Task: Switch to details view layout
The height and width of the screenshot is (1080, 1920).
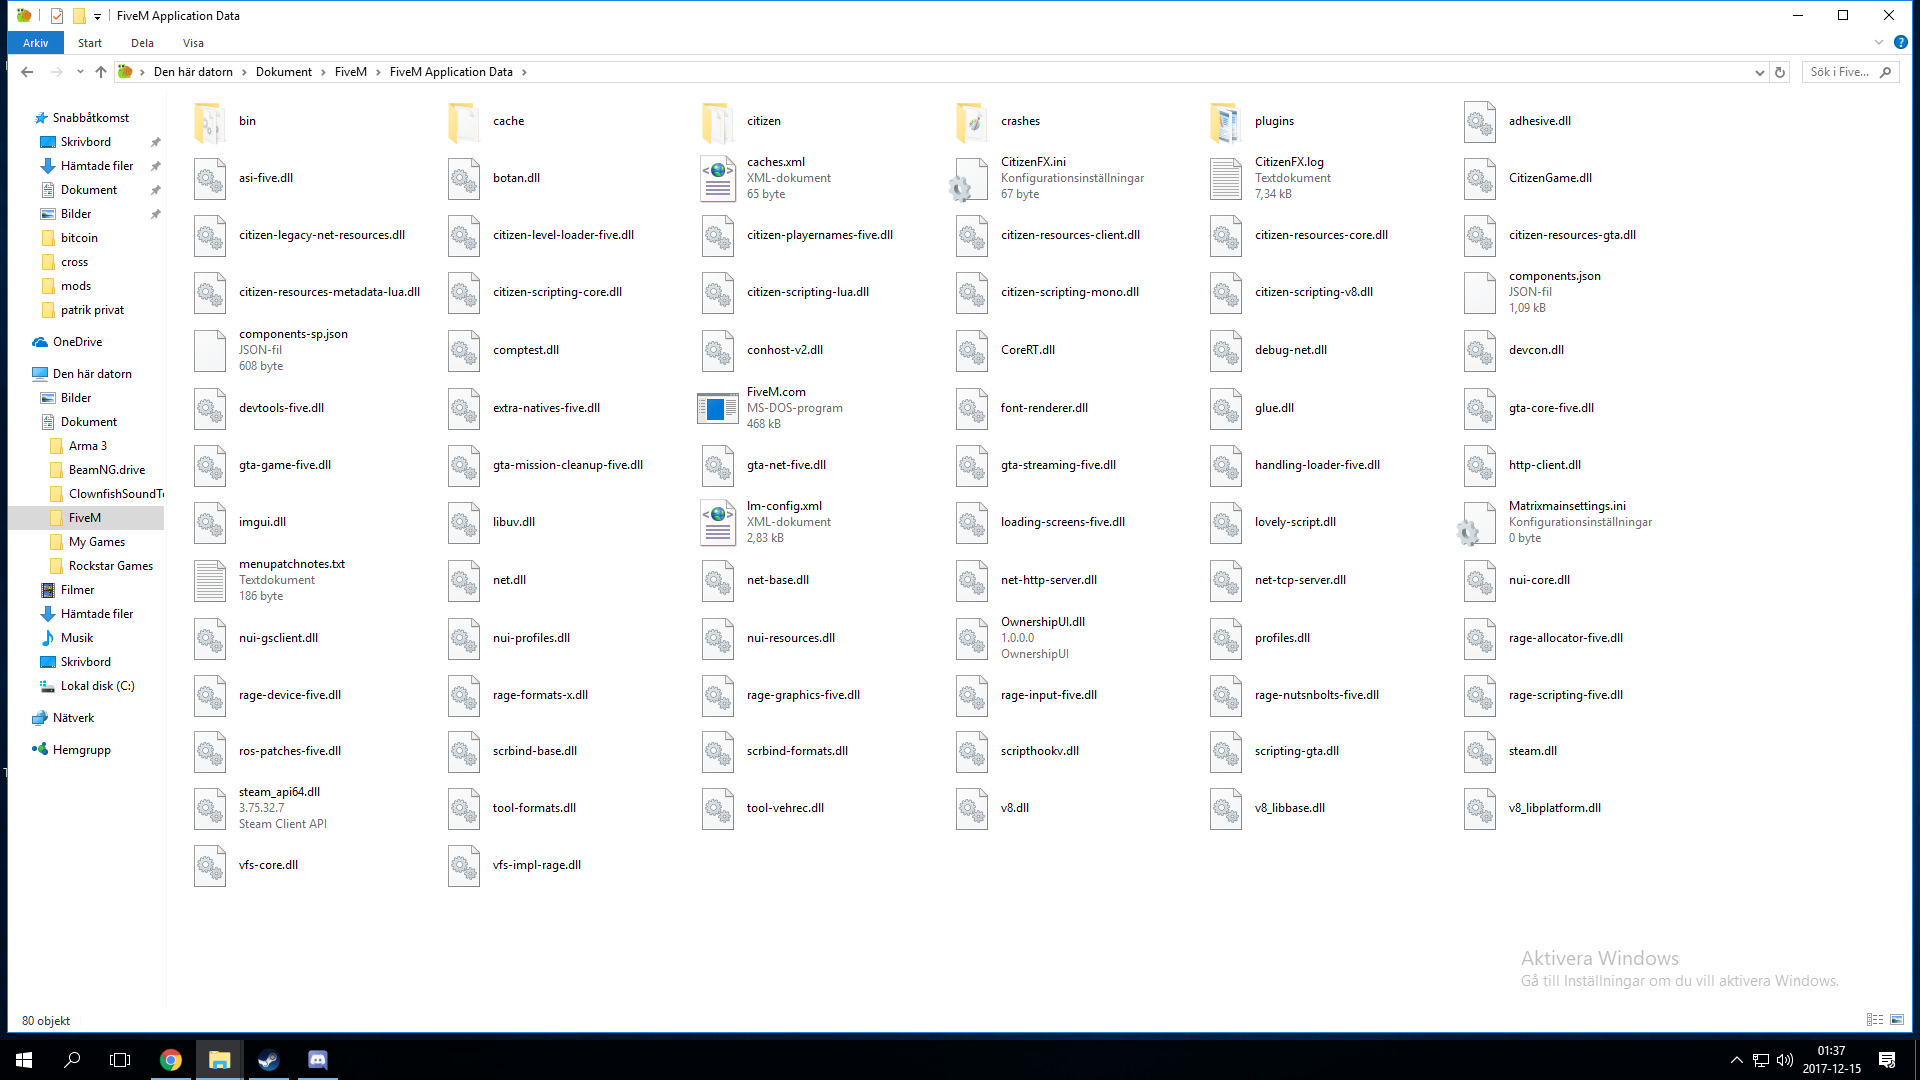Action: (x=1875, y=1020)
